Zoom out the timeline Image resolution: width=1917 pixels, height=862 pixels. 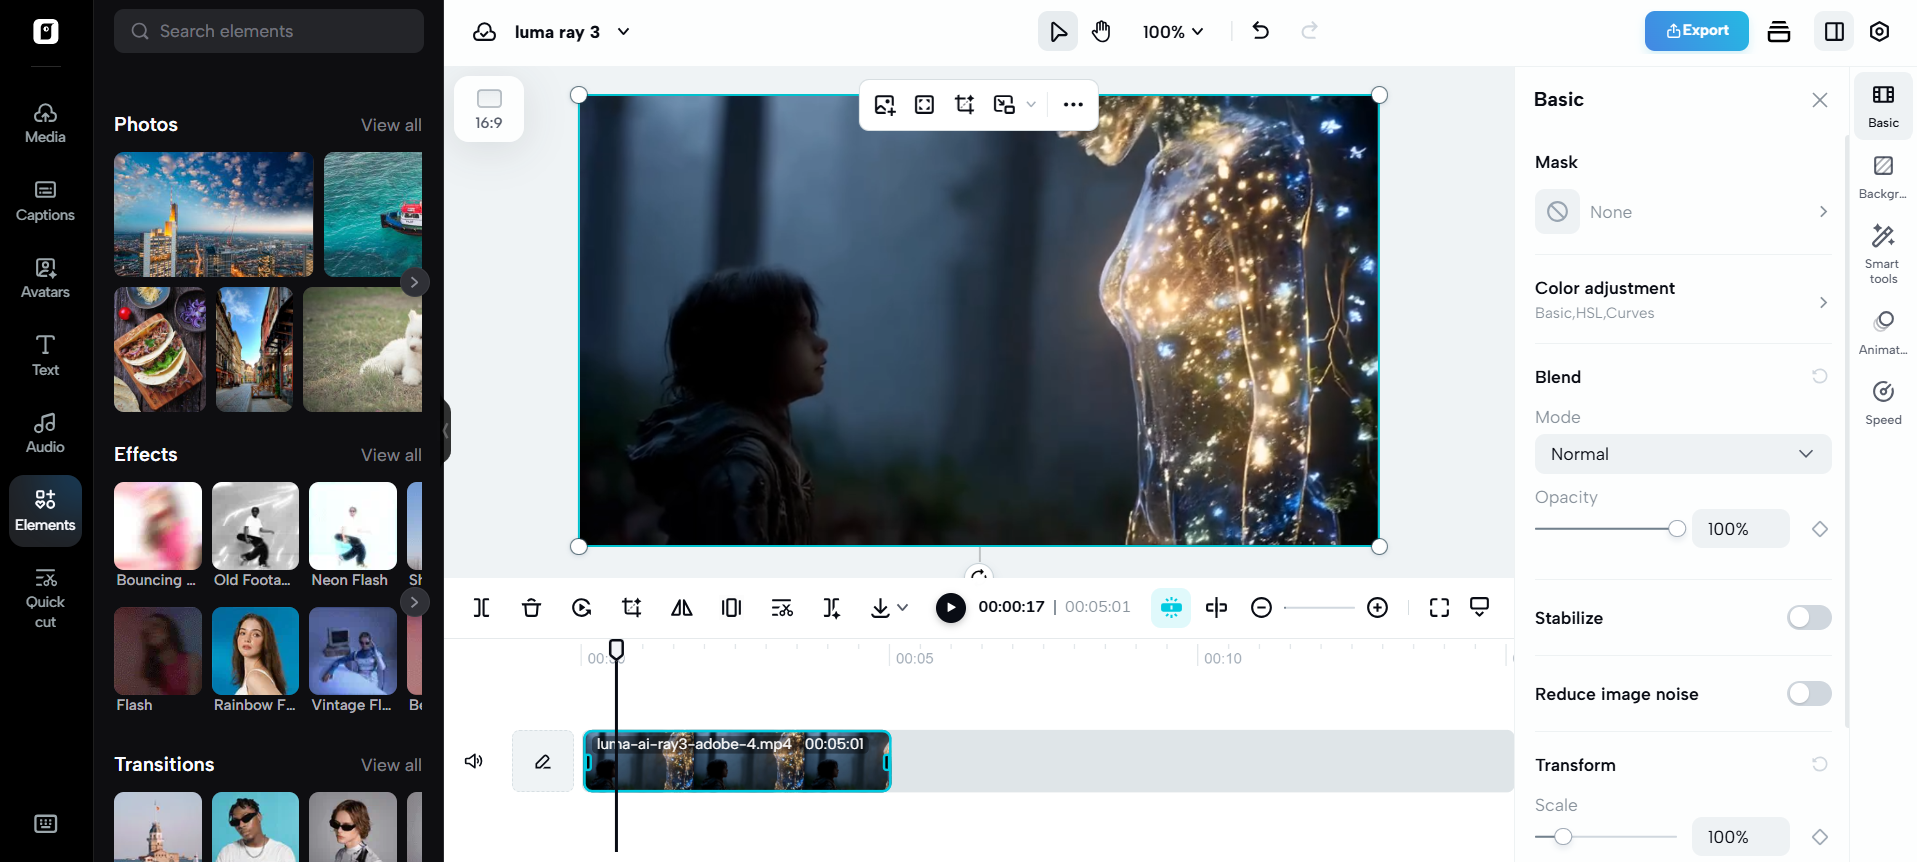coord(1261,608)
